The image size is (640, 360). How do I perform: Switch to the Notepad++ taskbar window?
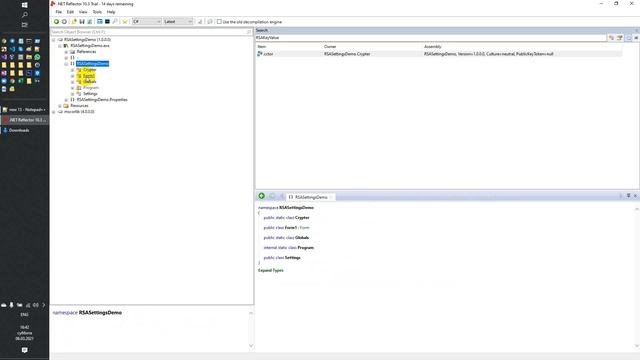pos(24,109)
